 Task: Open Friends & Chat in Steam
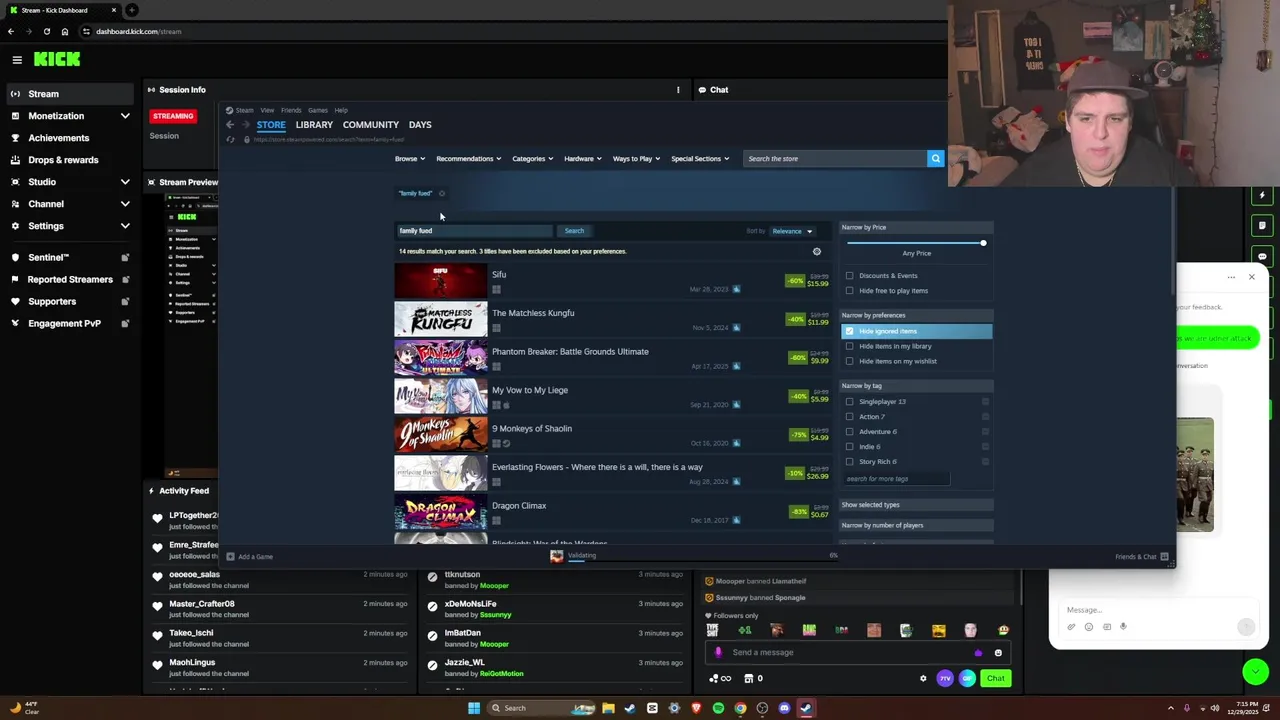pos(1141,557)
